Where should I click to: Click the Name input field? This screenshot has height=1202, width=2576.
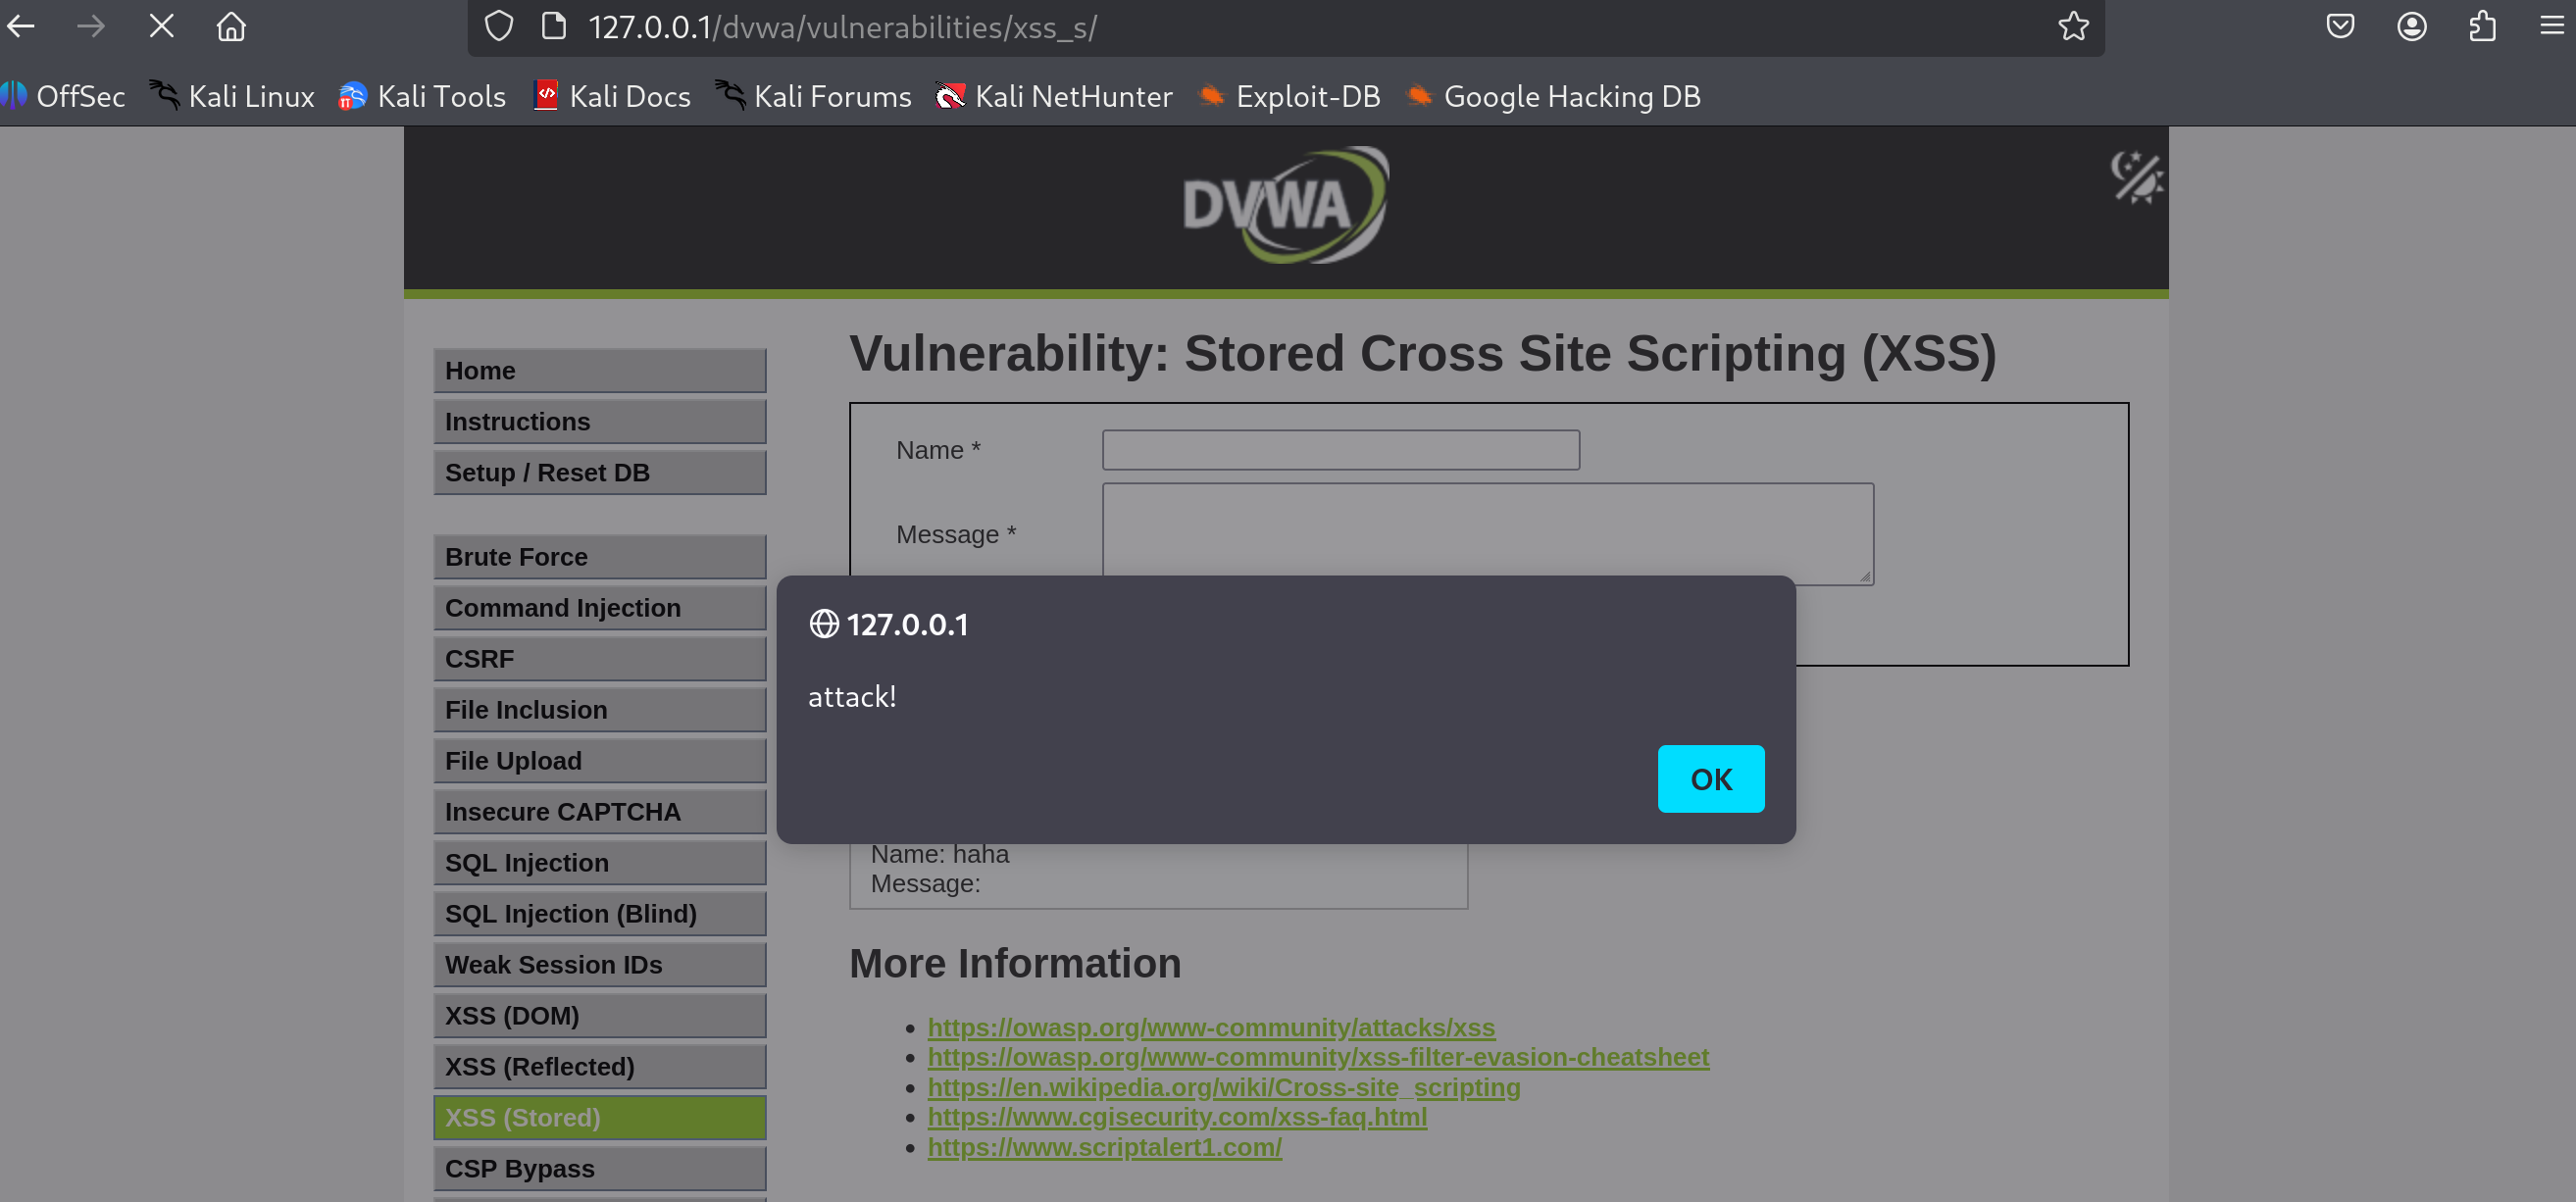click(x=1340, y=450)
